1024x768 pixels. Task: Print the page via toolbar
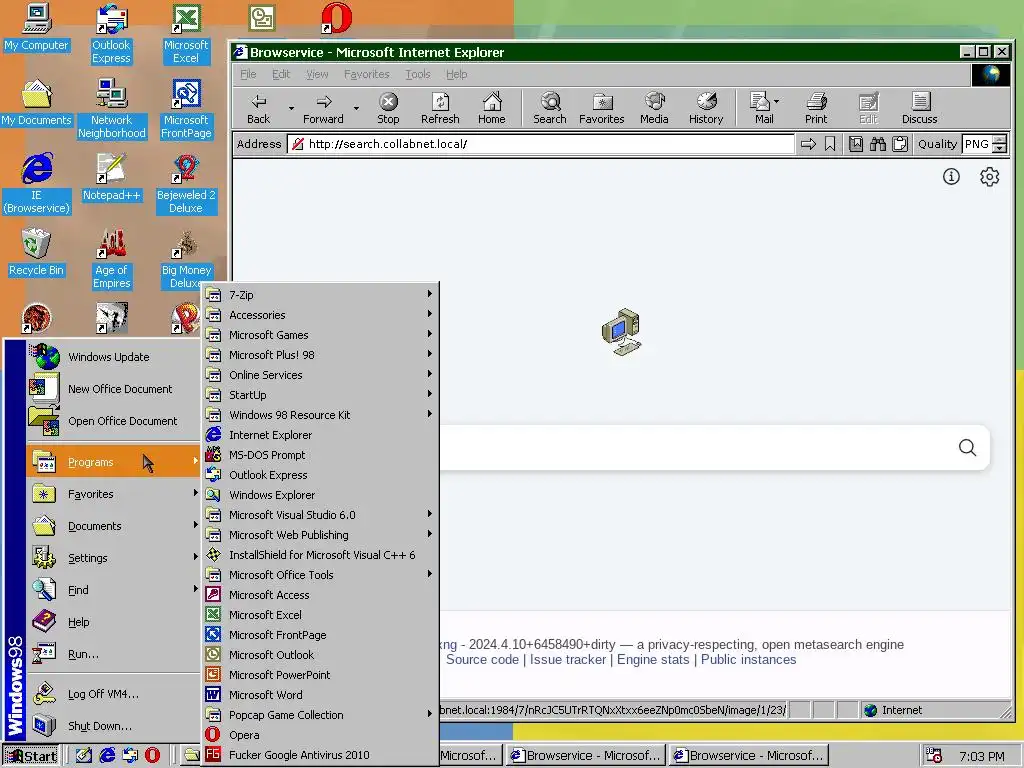pos(816,108)
